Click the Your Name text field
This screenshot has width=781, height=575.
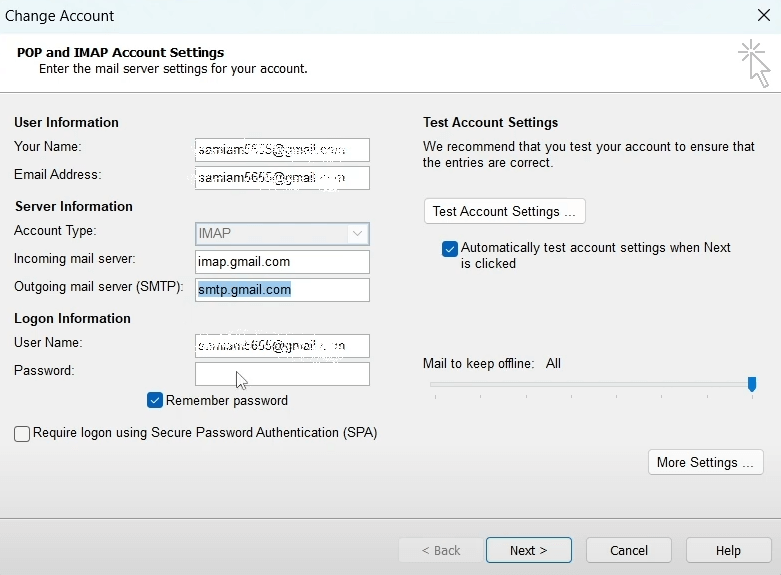click(282, 150)
